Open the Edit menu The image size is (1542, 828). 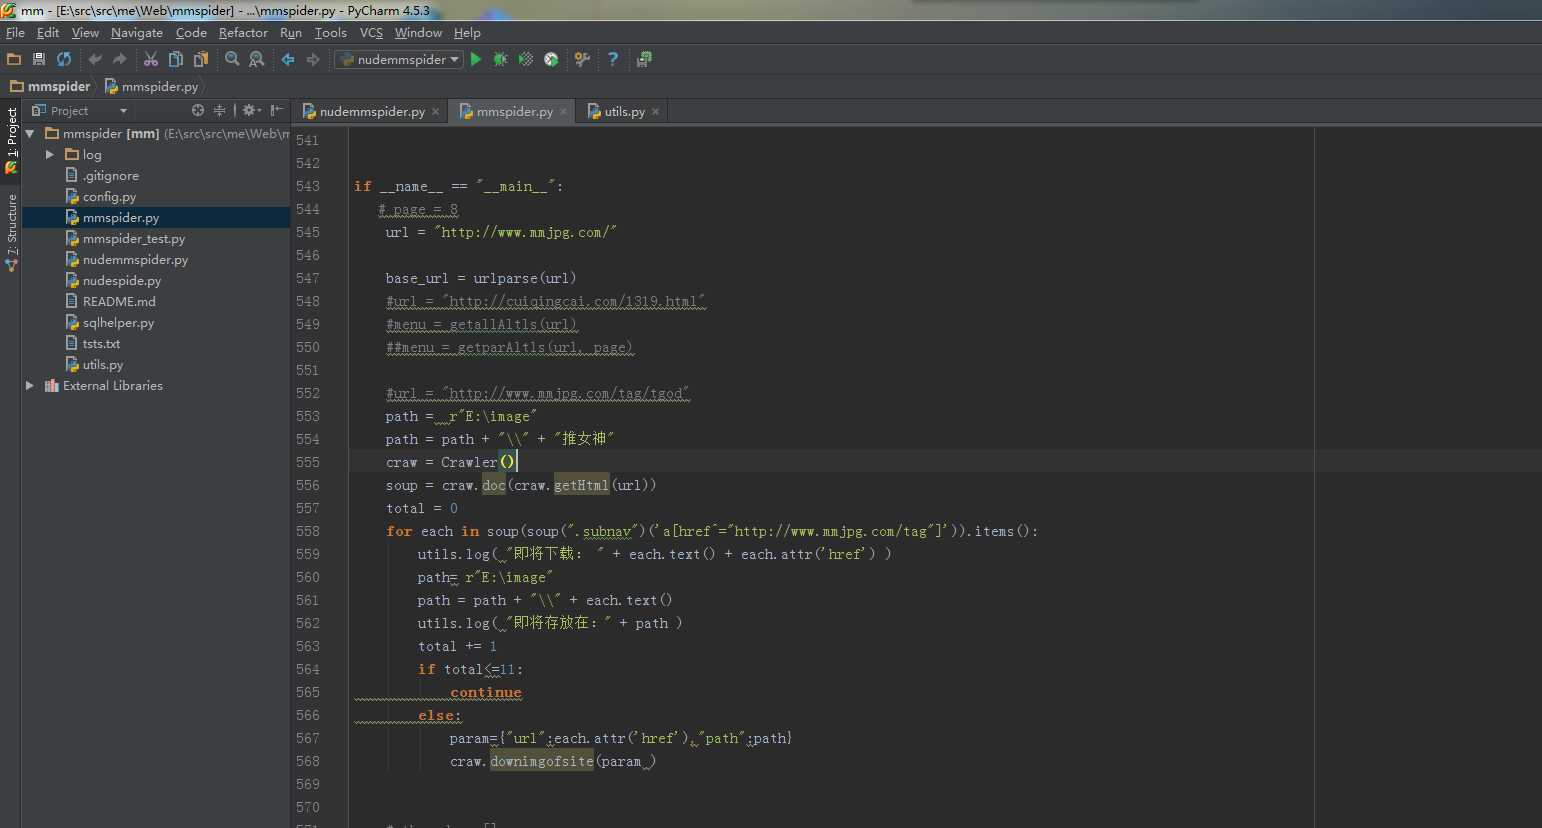pos(48,33)
